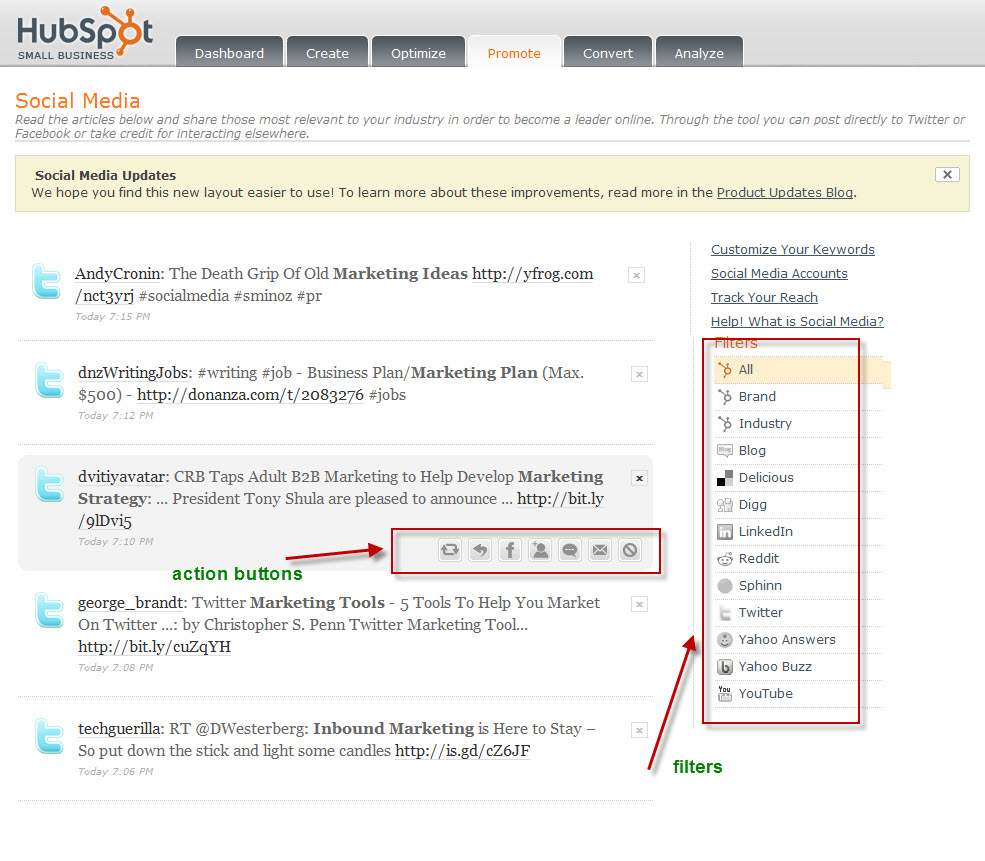985x861 pixels.
Task: Click the Reddit alien filter icon
Action: (725, 559)
